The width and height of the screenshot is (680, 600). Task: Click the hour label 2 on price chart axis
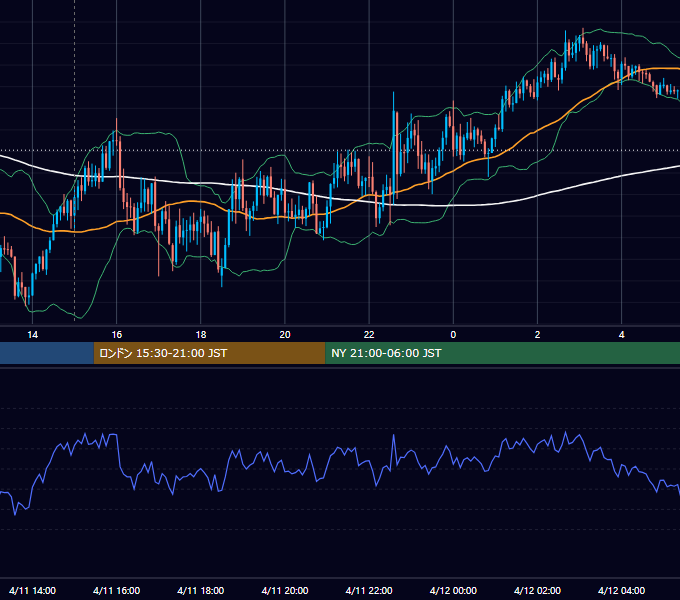pos(537,335)
